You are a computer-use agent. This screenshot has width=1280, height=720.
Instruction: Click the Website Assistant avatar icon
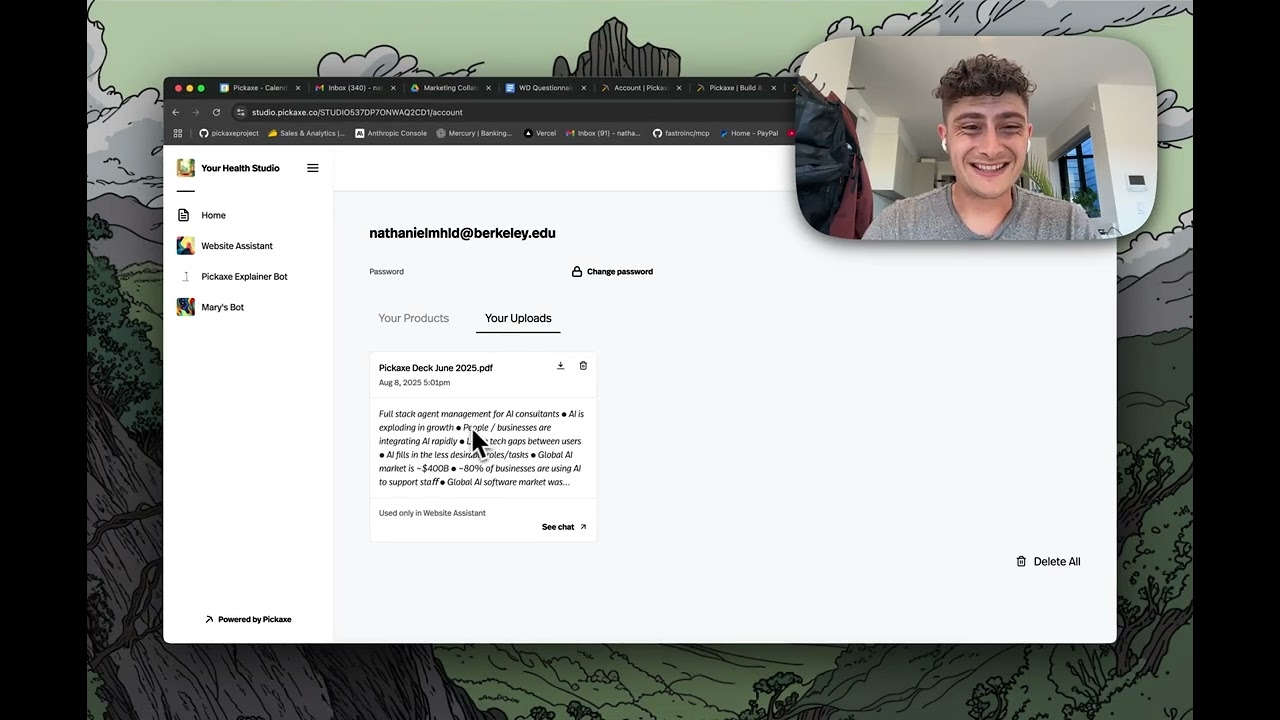pos(186,246)
